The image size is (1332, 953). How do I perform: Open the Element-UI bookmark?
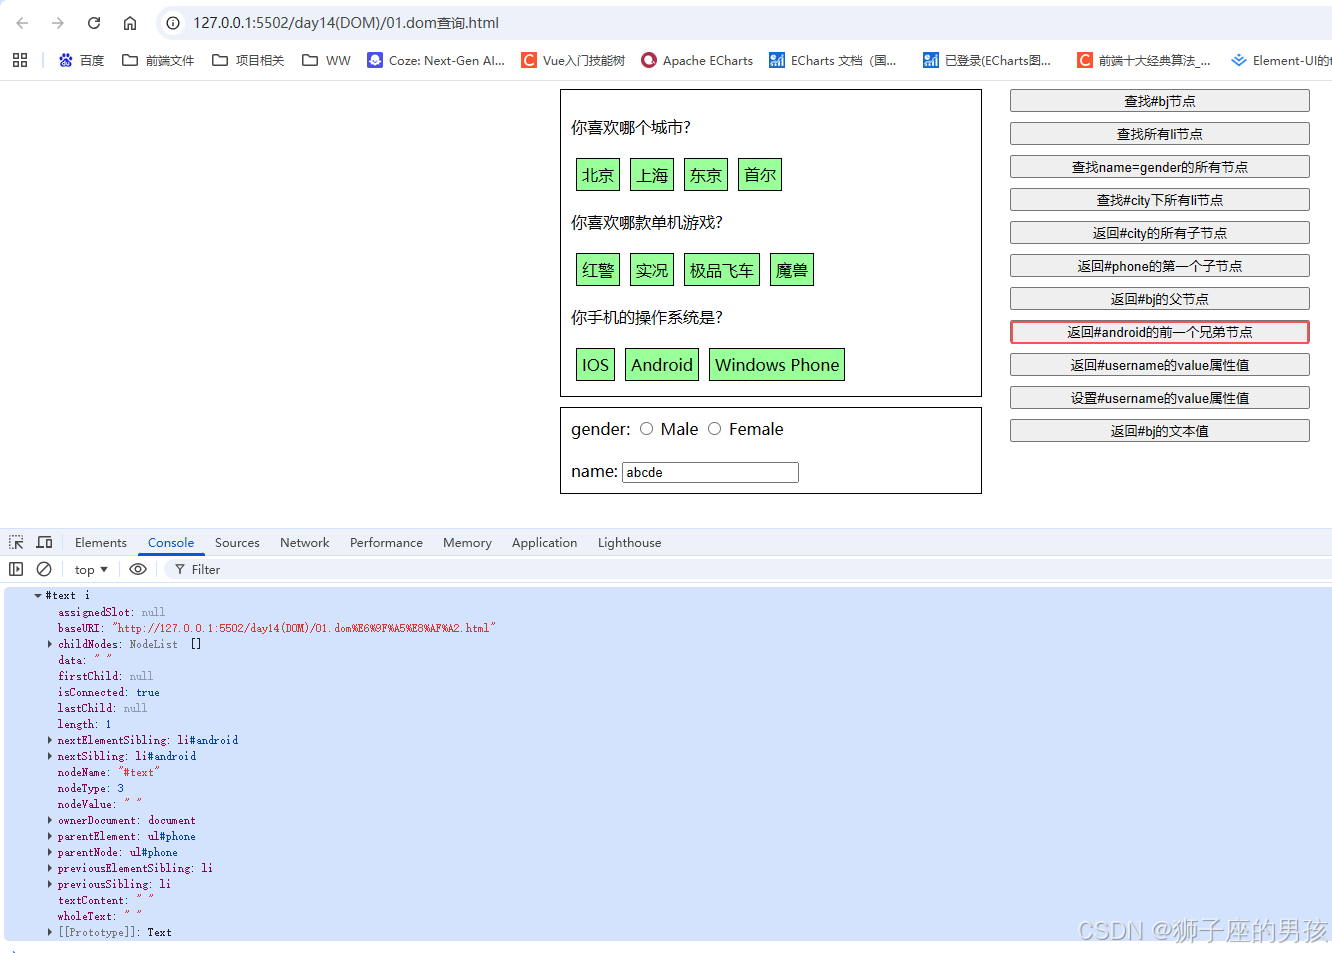click(1281, 60)
